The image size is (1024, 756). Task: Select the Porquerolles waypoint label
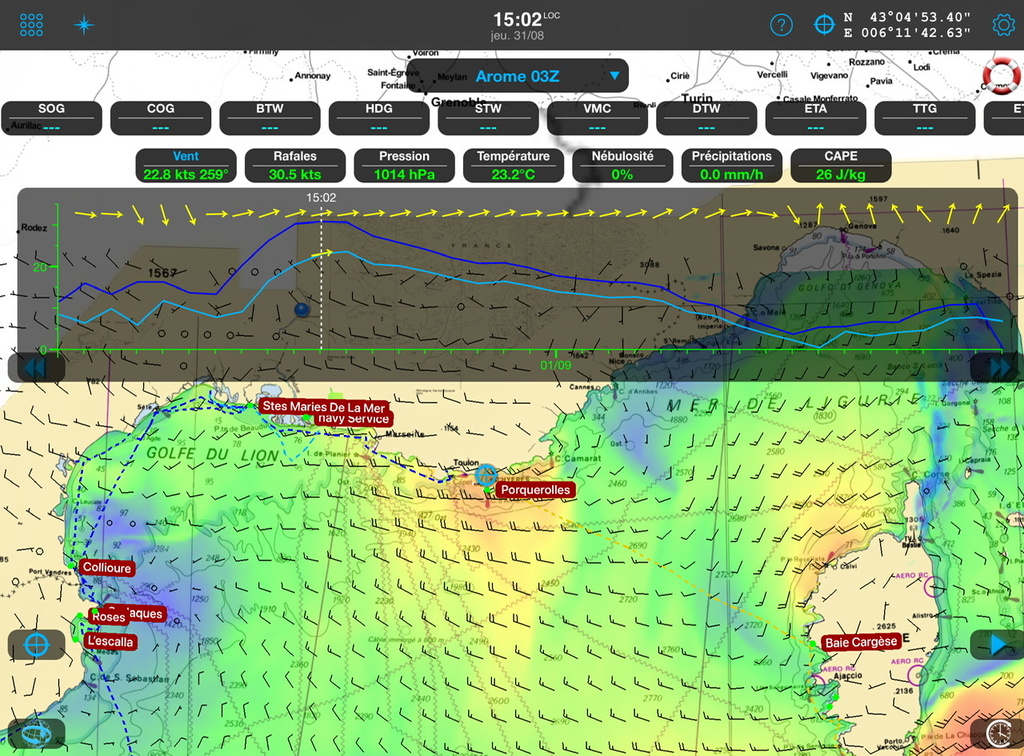click(x=536, y=490)
